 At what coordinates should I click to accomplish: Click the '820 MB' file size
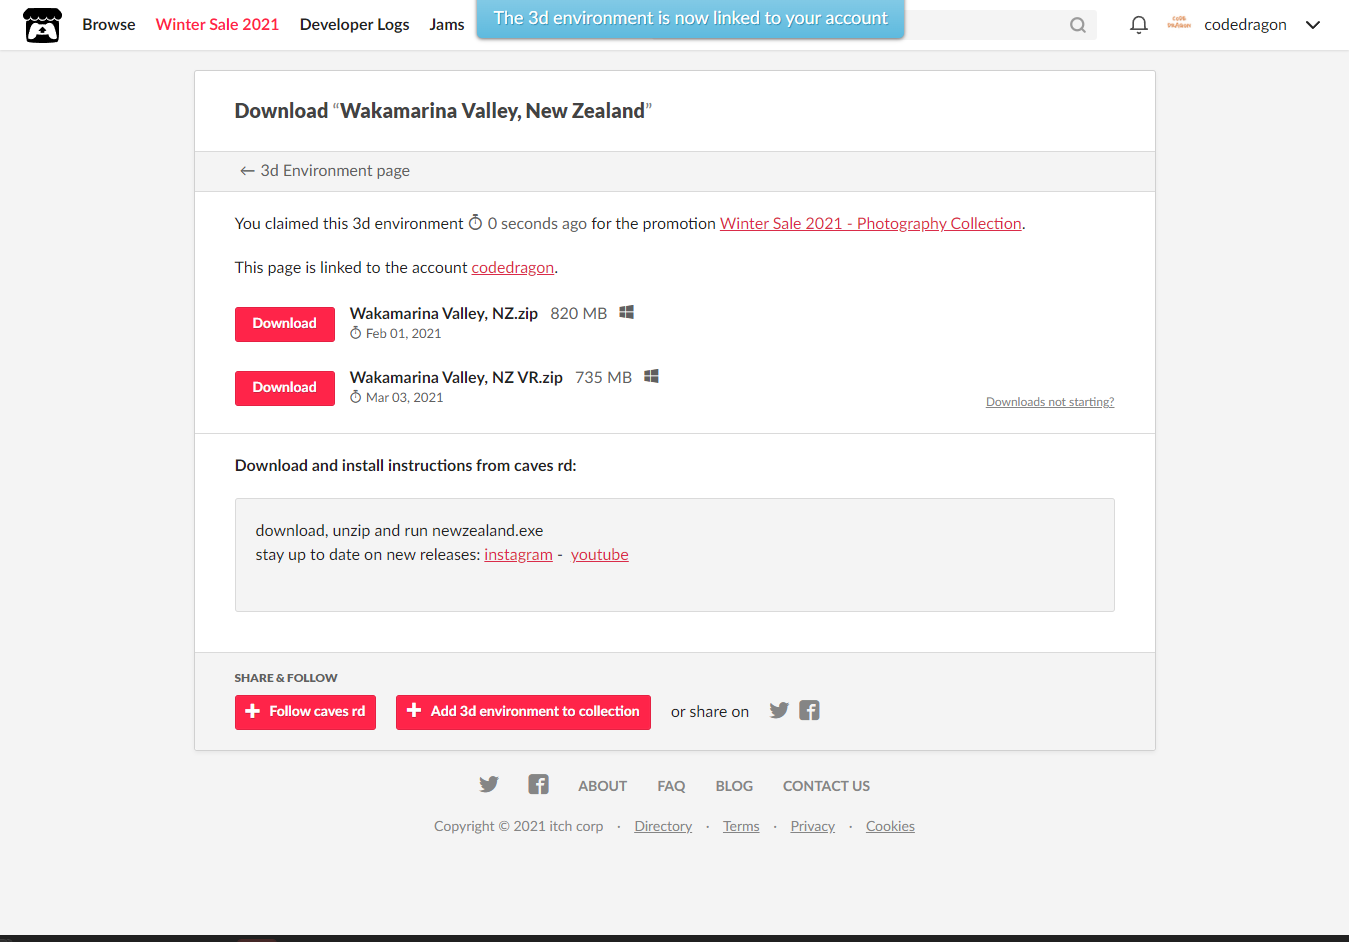(x=578, y=313)
